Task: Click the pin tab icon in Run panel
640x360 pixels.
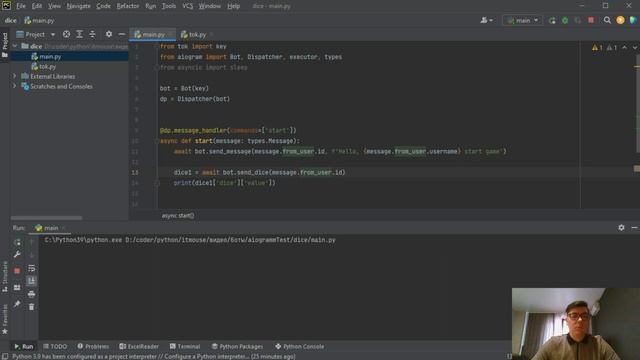Action: pyautogui.click(x=17, y=304)
